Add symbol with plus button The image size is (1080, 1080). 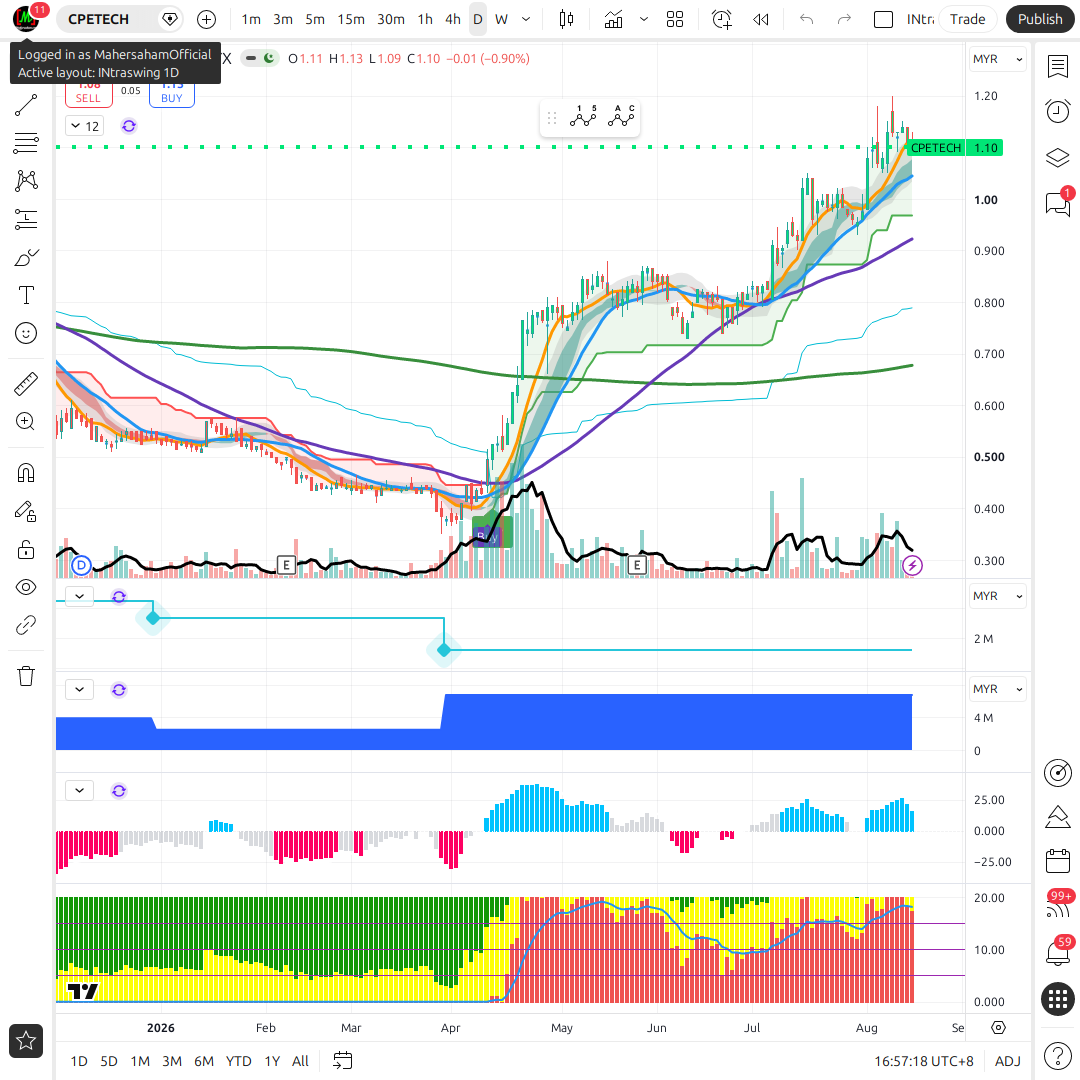[207, 19]
